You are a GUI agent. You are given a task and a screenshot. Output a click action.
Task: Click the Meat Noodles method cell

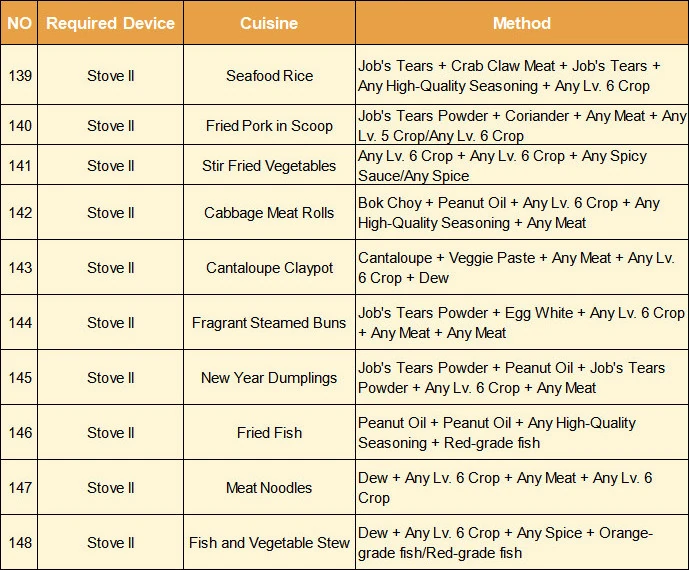505,488
